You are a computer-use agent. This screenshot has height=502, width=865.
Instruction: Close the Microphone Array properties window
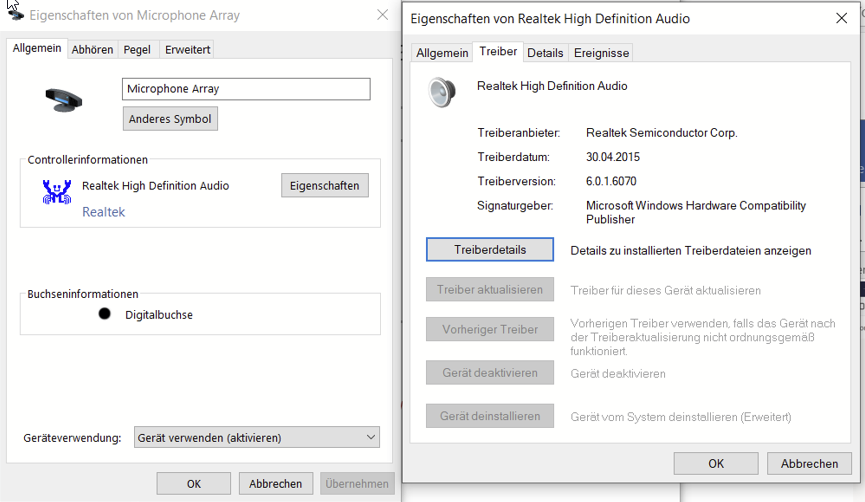pos(382,15)
